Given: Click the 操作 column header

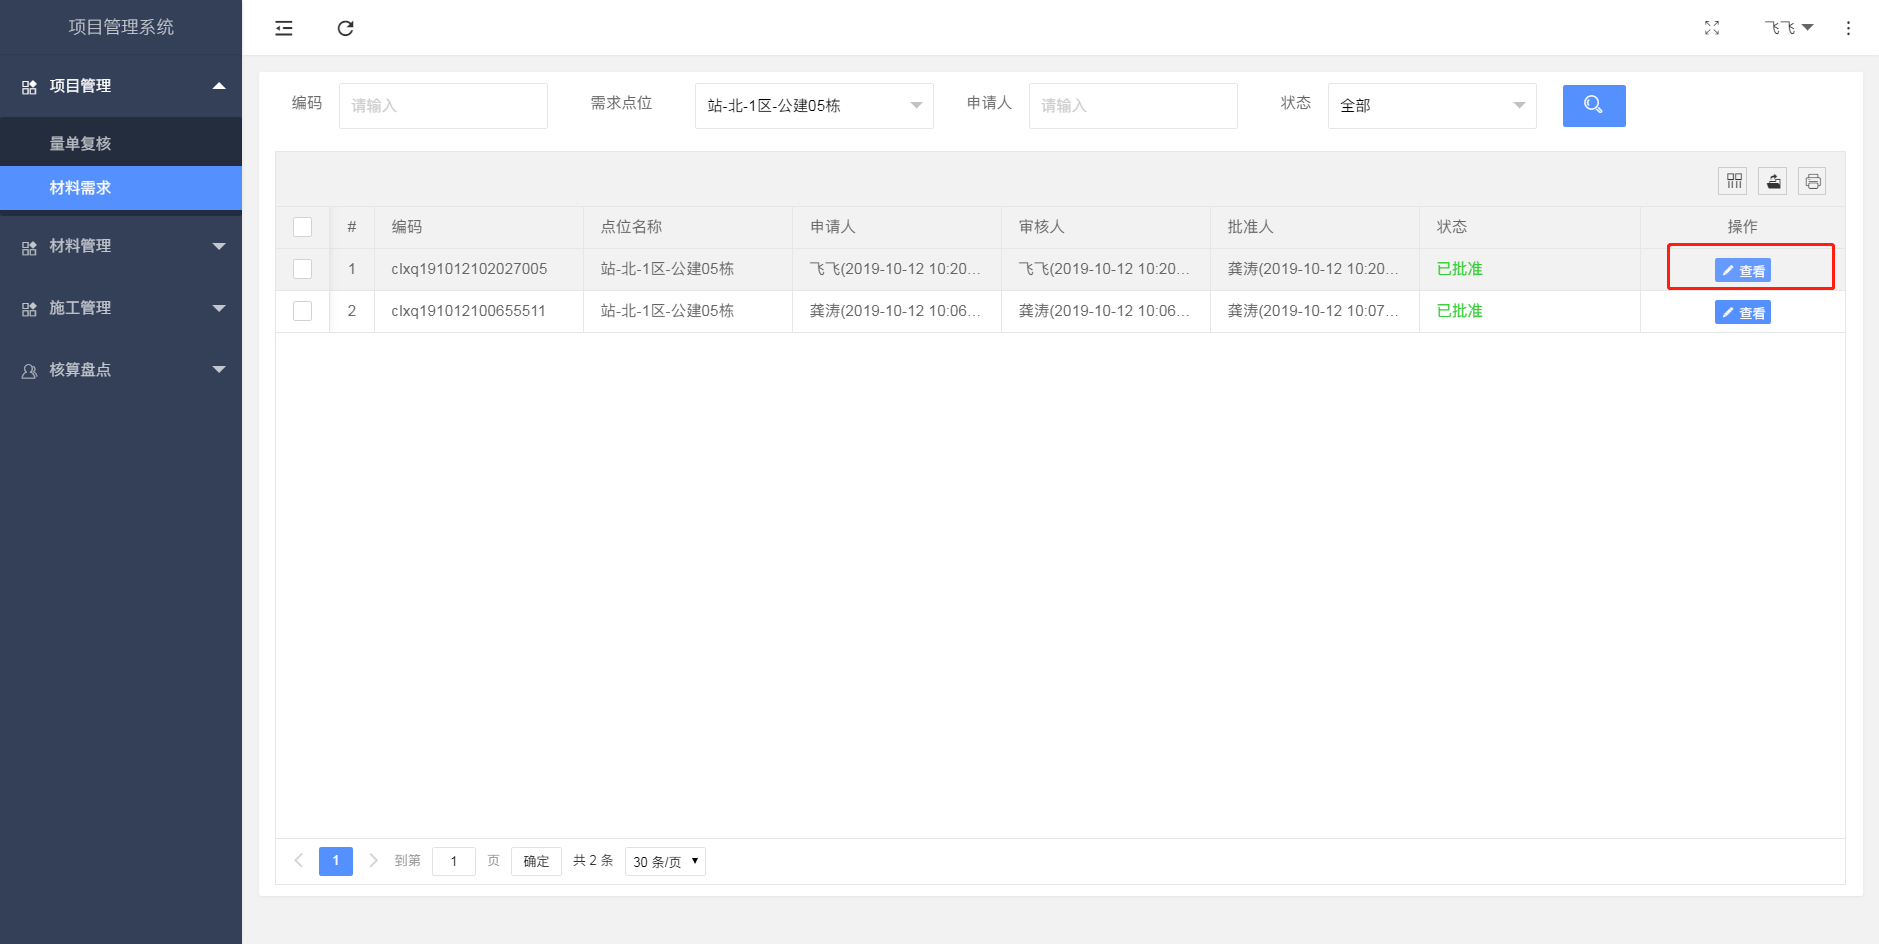Looking at the screenshot, I should click(x=1742, y=227).
